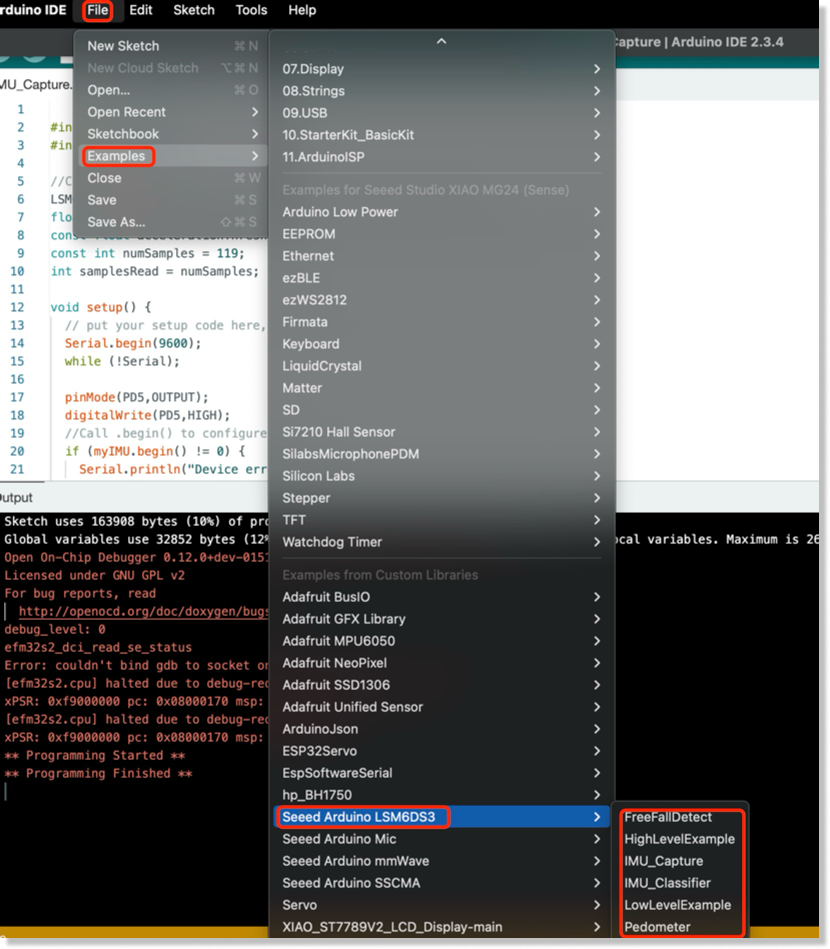Image resolution: width=830 pixels, height=949 pixels.
Task: Open the Keyboard examples submenu
Action: 441,344
